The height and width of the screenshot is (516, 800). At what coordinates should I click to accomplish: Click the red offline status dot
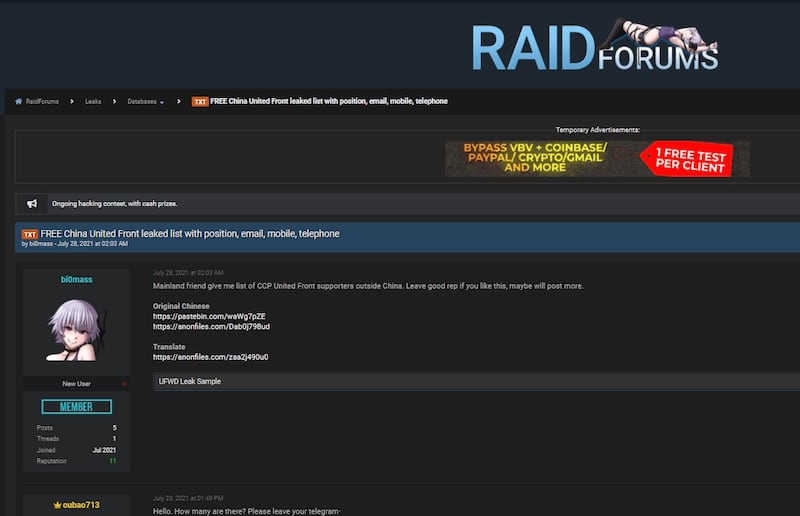pyautogui.click(x=124, y=383)
